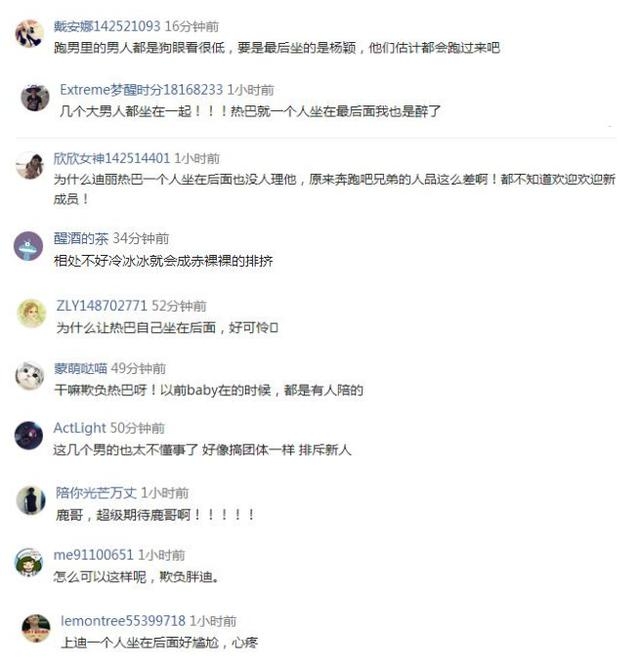640x667 pixels.
Task: Open username link 欣欣女神142514401
Action: coord(112,158)
